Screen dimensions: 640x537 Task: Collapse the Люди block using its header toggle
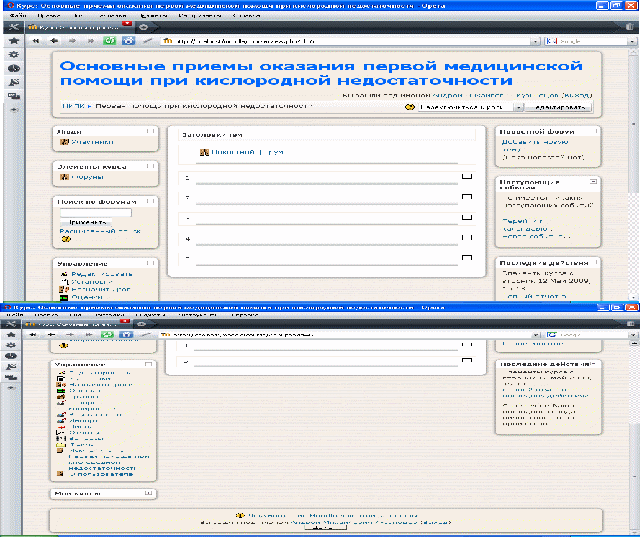tap(149, 131)
